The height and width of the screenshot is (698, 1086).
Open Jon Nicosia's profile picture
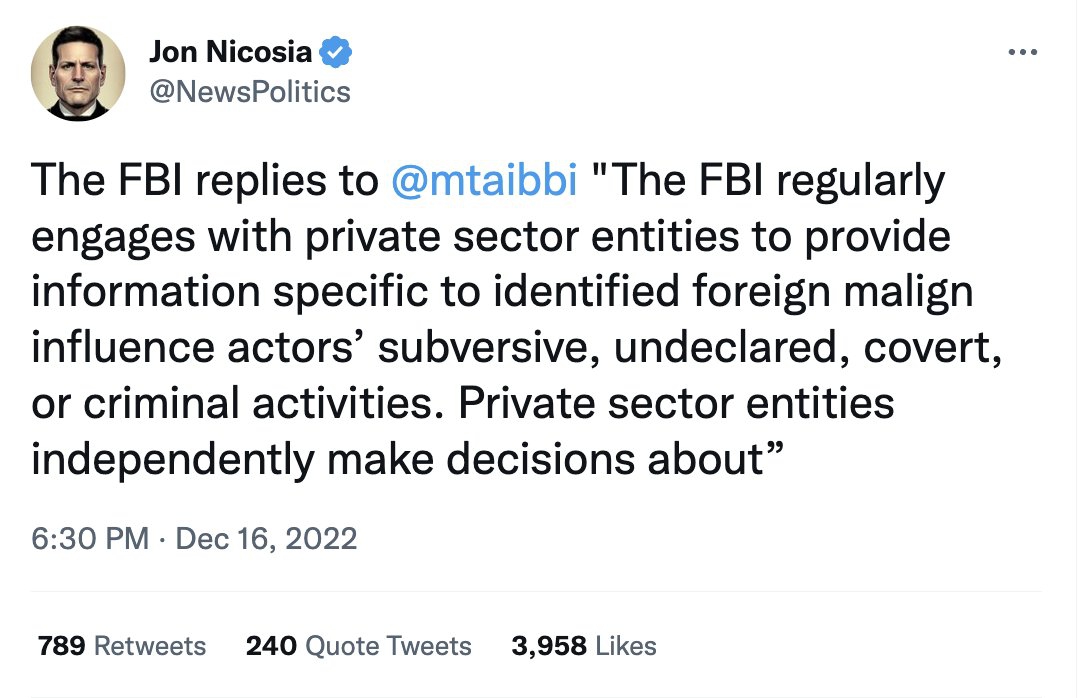click(79, 74)
